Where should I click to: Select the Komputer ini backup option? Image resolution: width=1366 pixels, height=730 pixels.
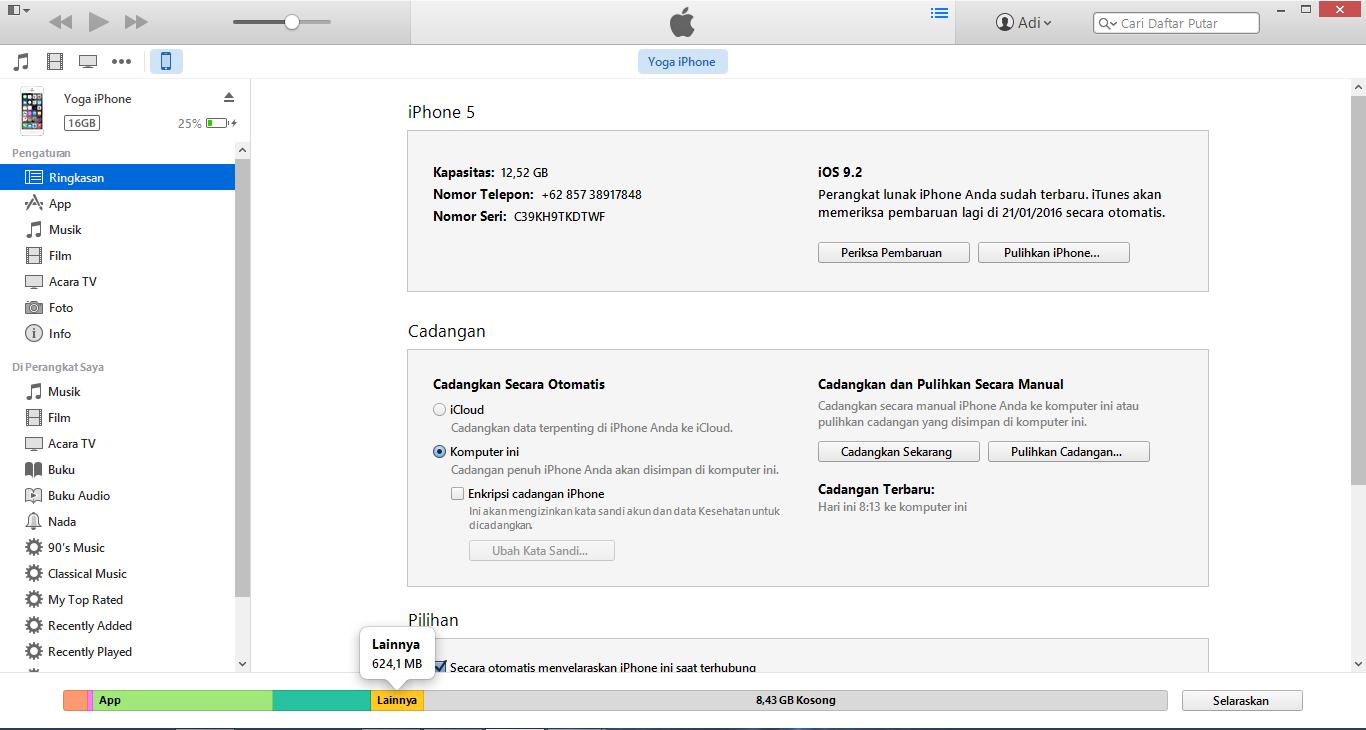coord(440,452)
